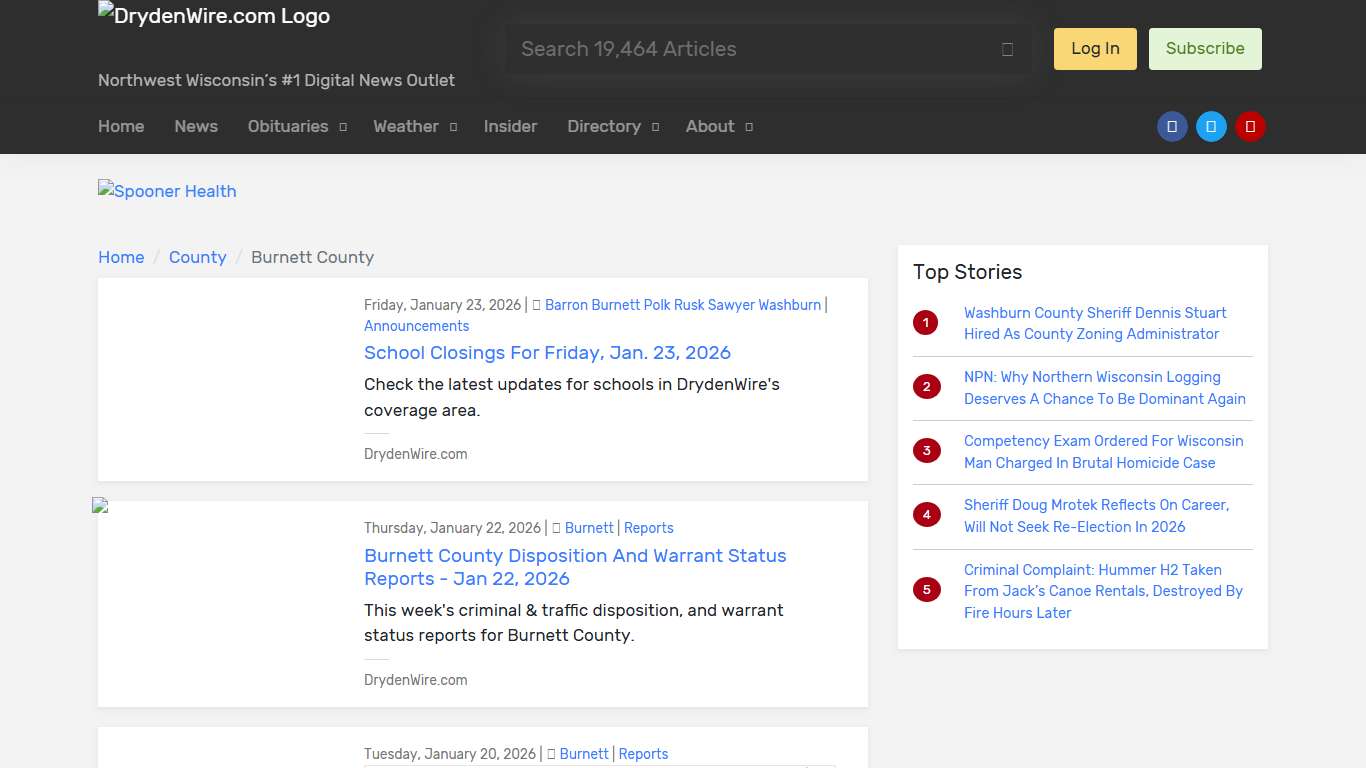Open the Spooner Health banner image
The width and height of the screenshot is (1366, 768).
168,191
